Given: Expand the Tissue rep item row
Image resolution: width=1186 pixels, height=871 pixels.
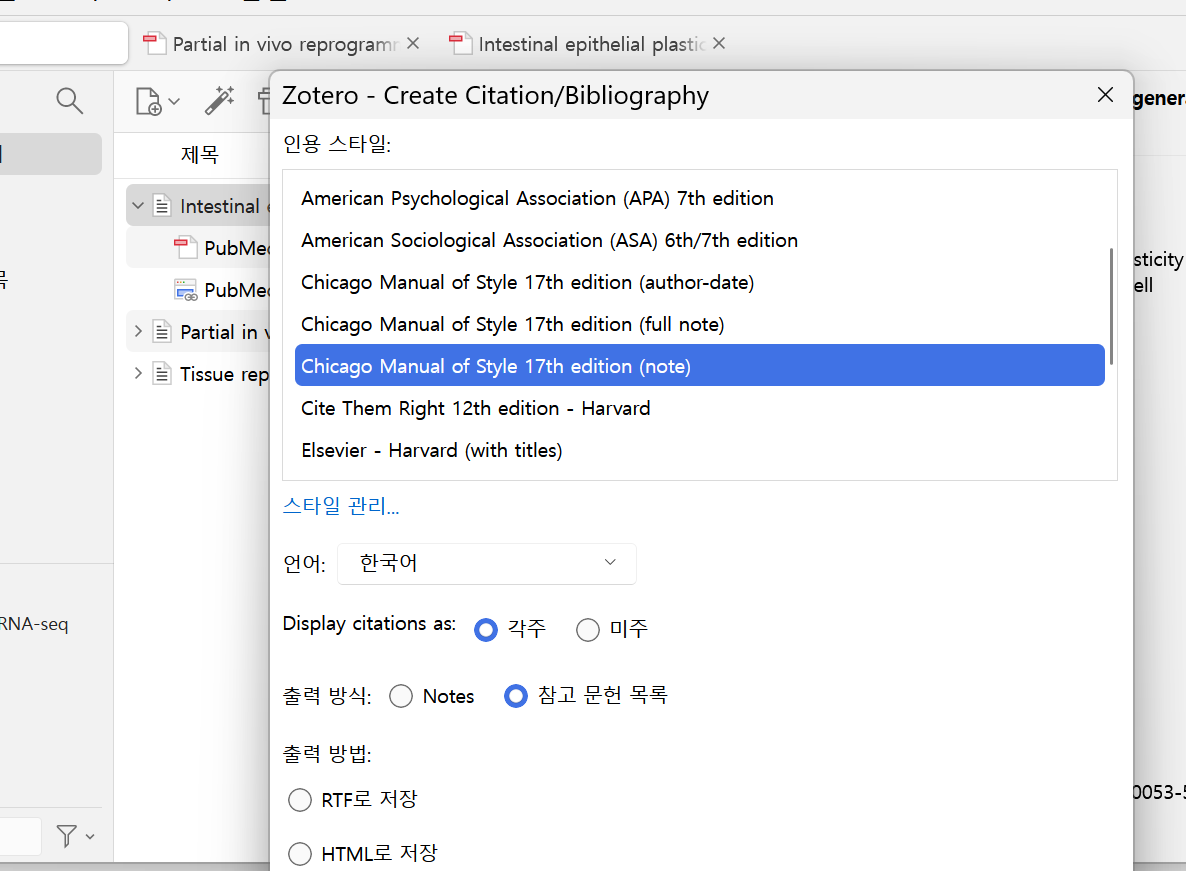Looking at the screenshot, I should click(x=138, y=374).
